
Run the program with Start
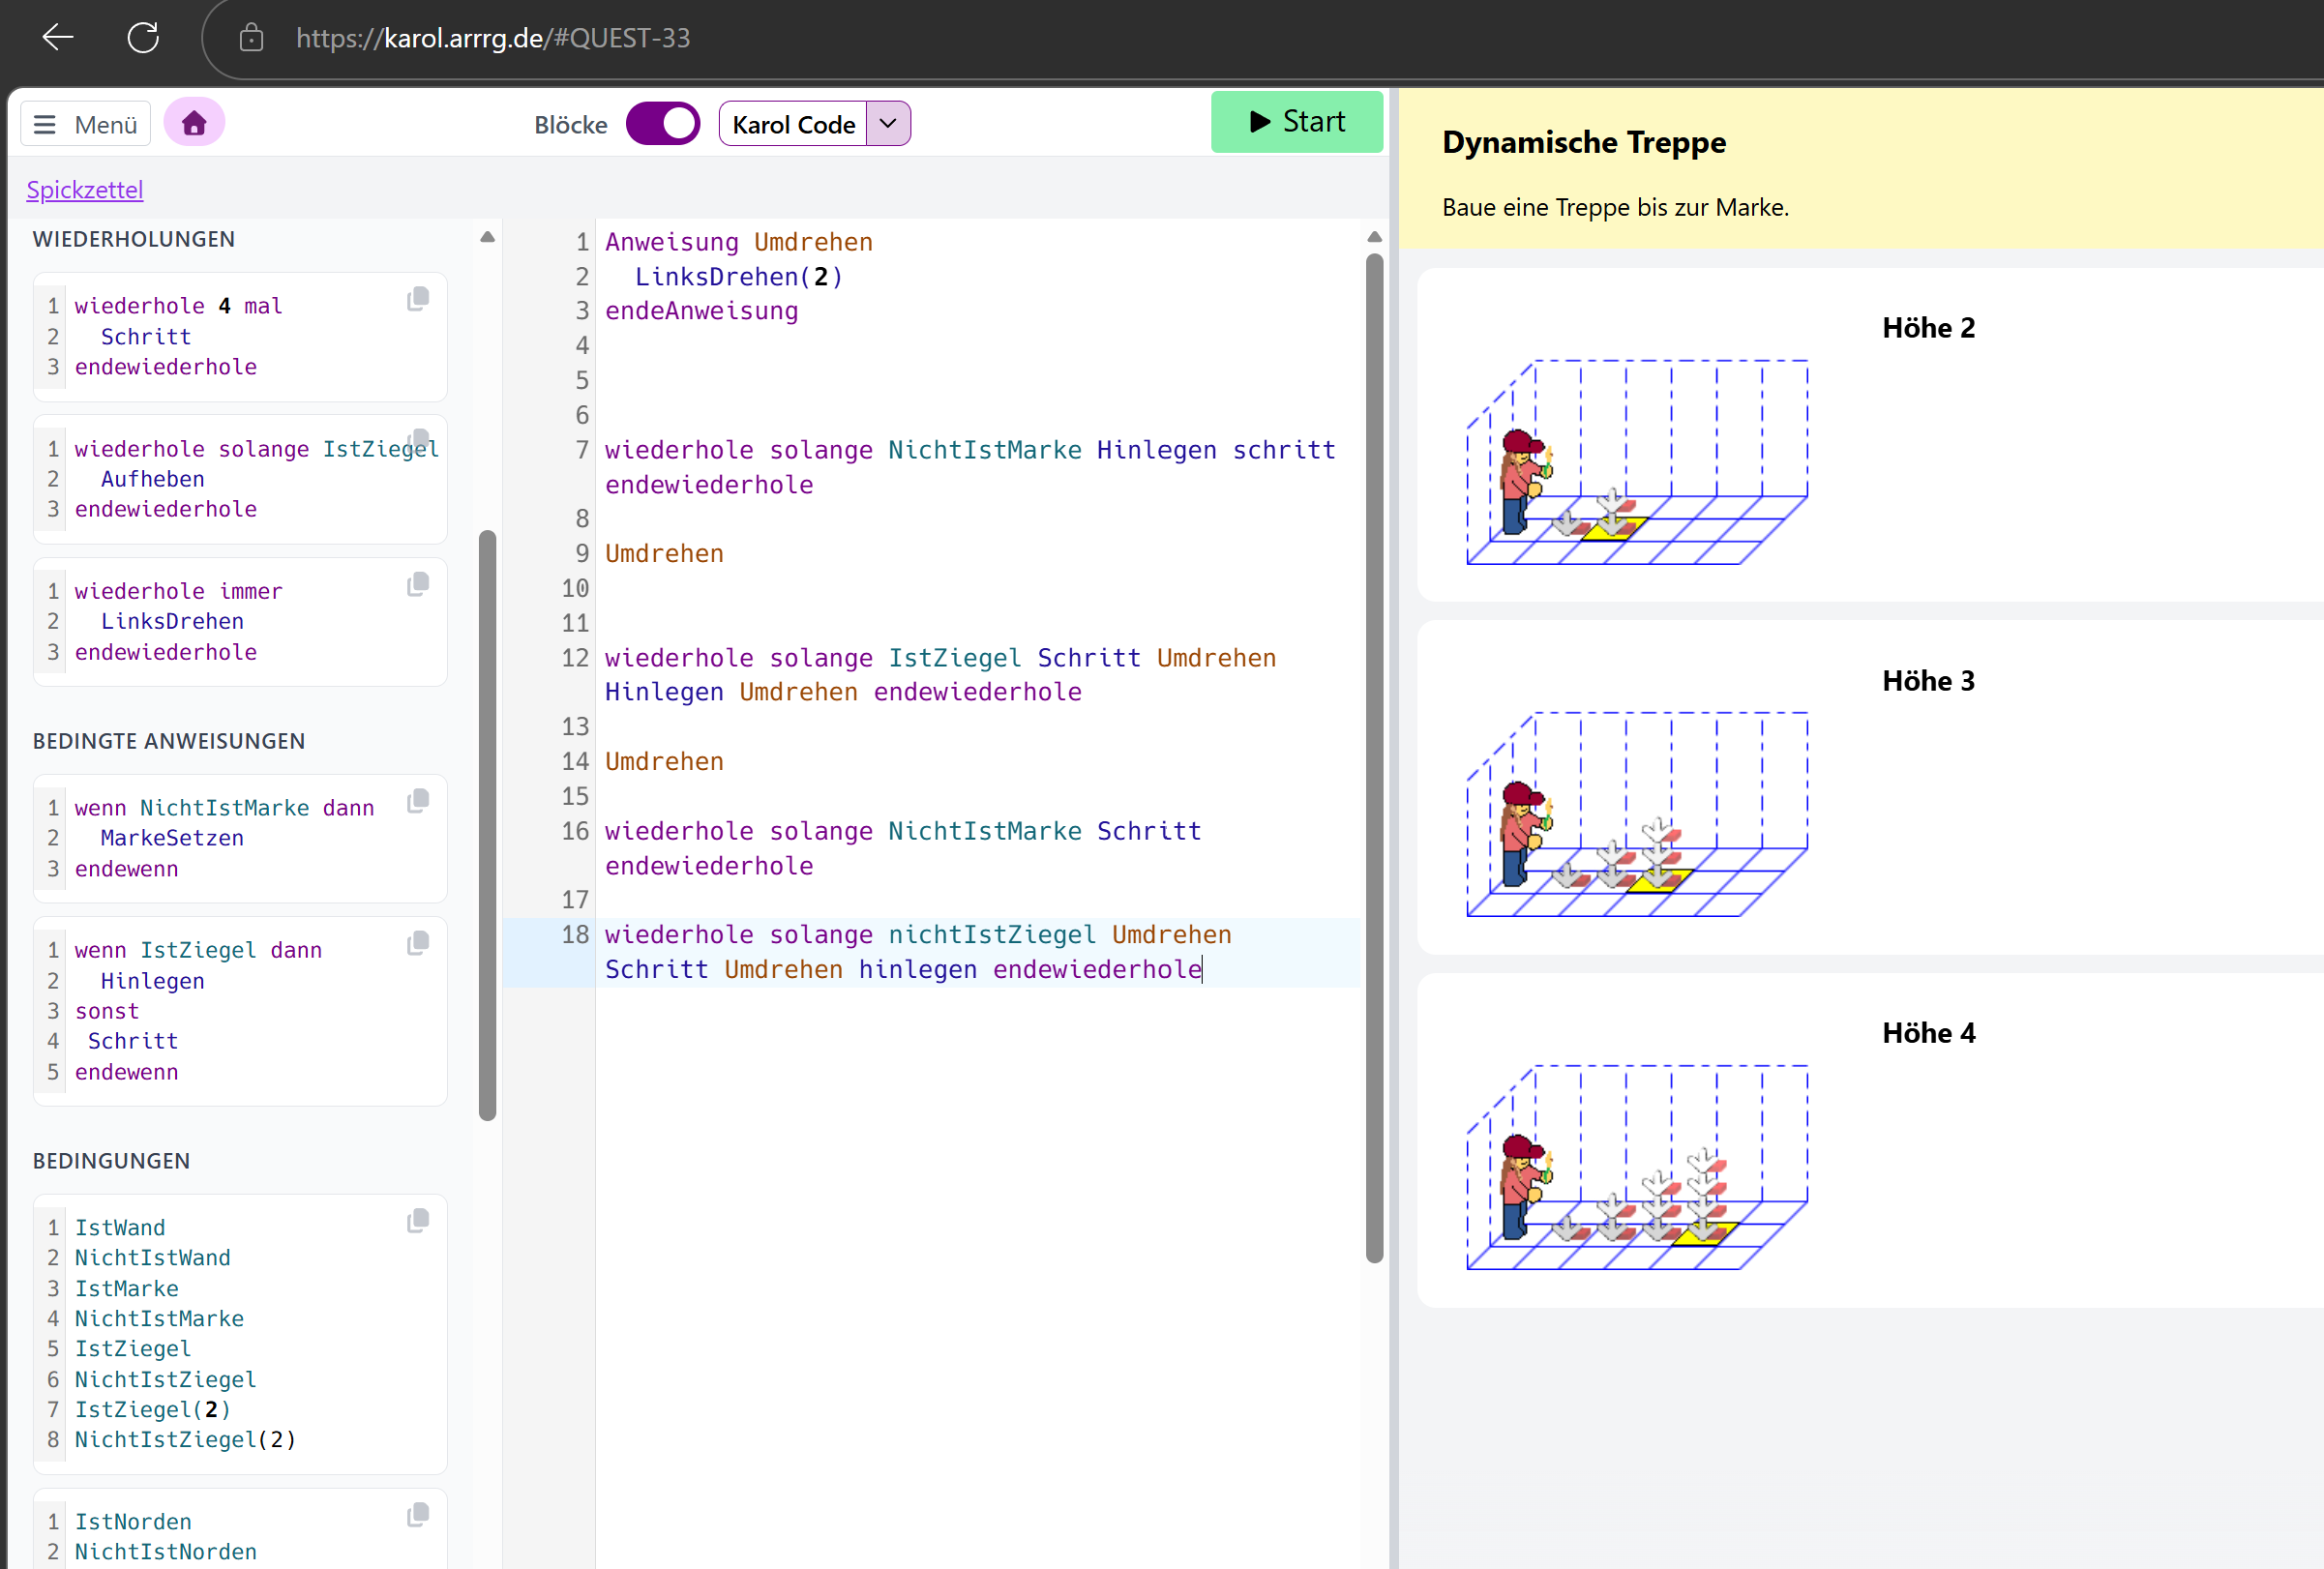coord(1297,122)
